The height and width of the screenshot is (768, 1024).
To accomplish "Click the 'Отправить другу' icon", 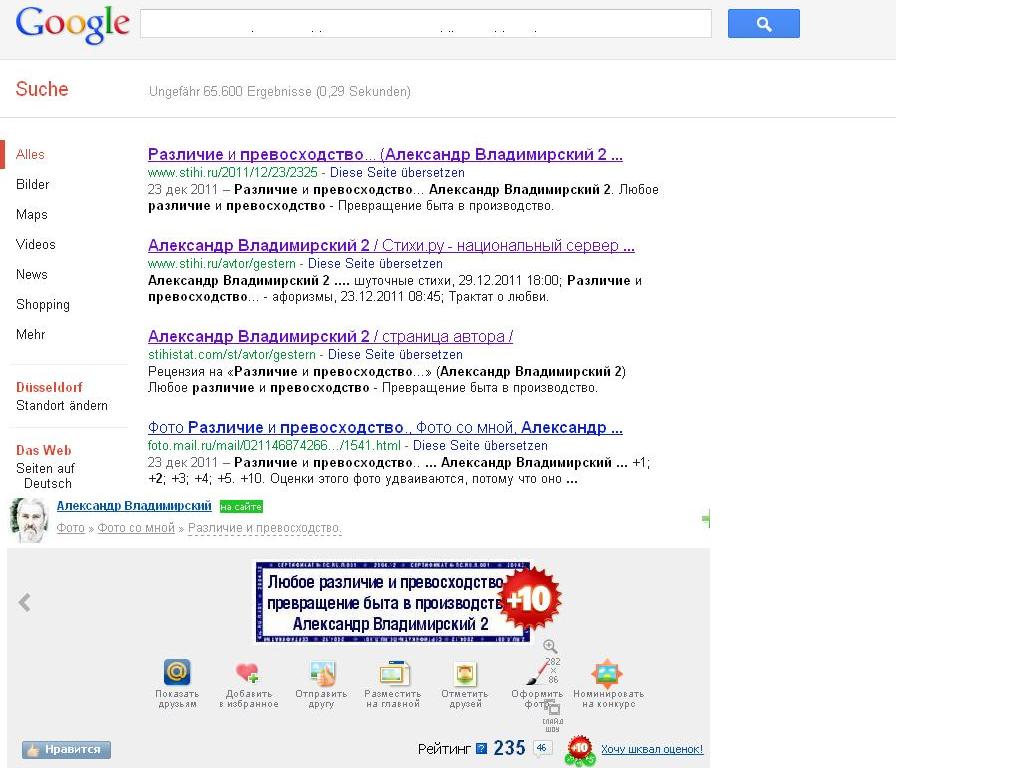I will 321,673.
